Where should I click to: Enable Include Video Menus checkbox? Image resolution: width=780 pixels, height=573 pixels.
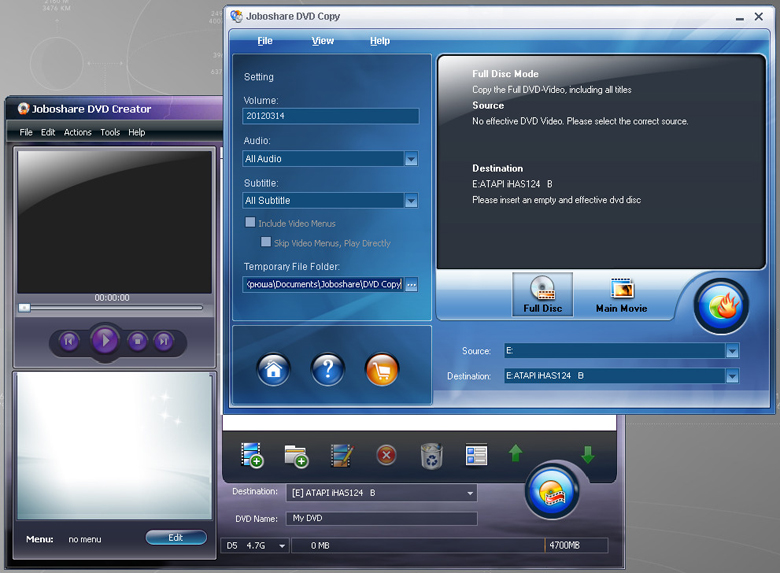(250, 222)
